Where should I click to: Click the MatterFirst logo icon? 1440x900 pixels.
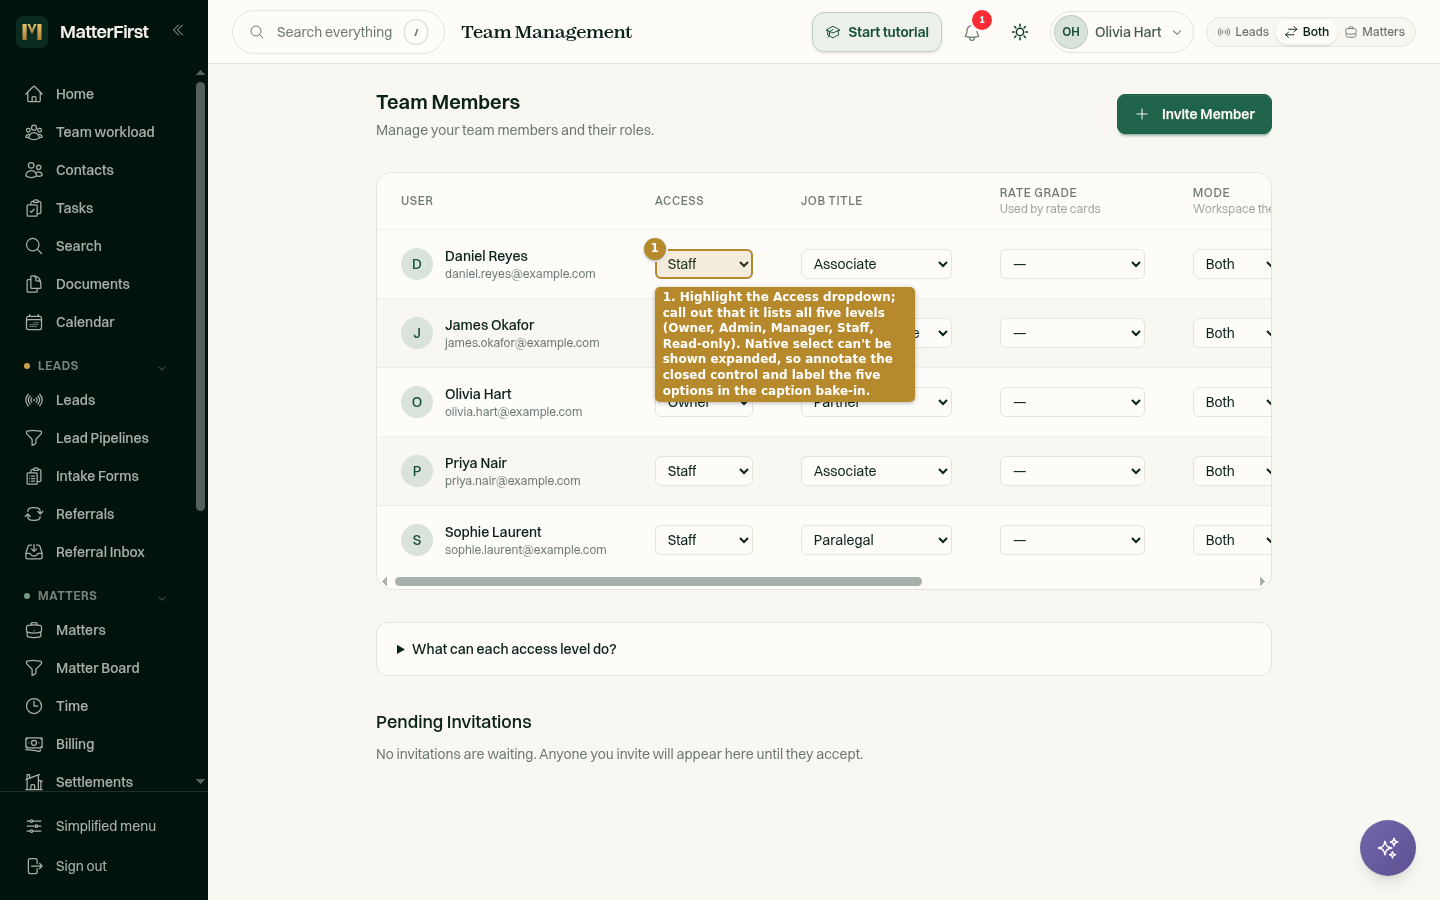[32, 32]
